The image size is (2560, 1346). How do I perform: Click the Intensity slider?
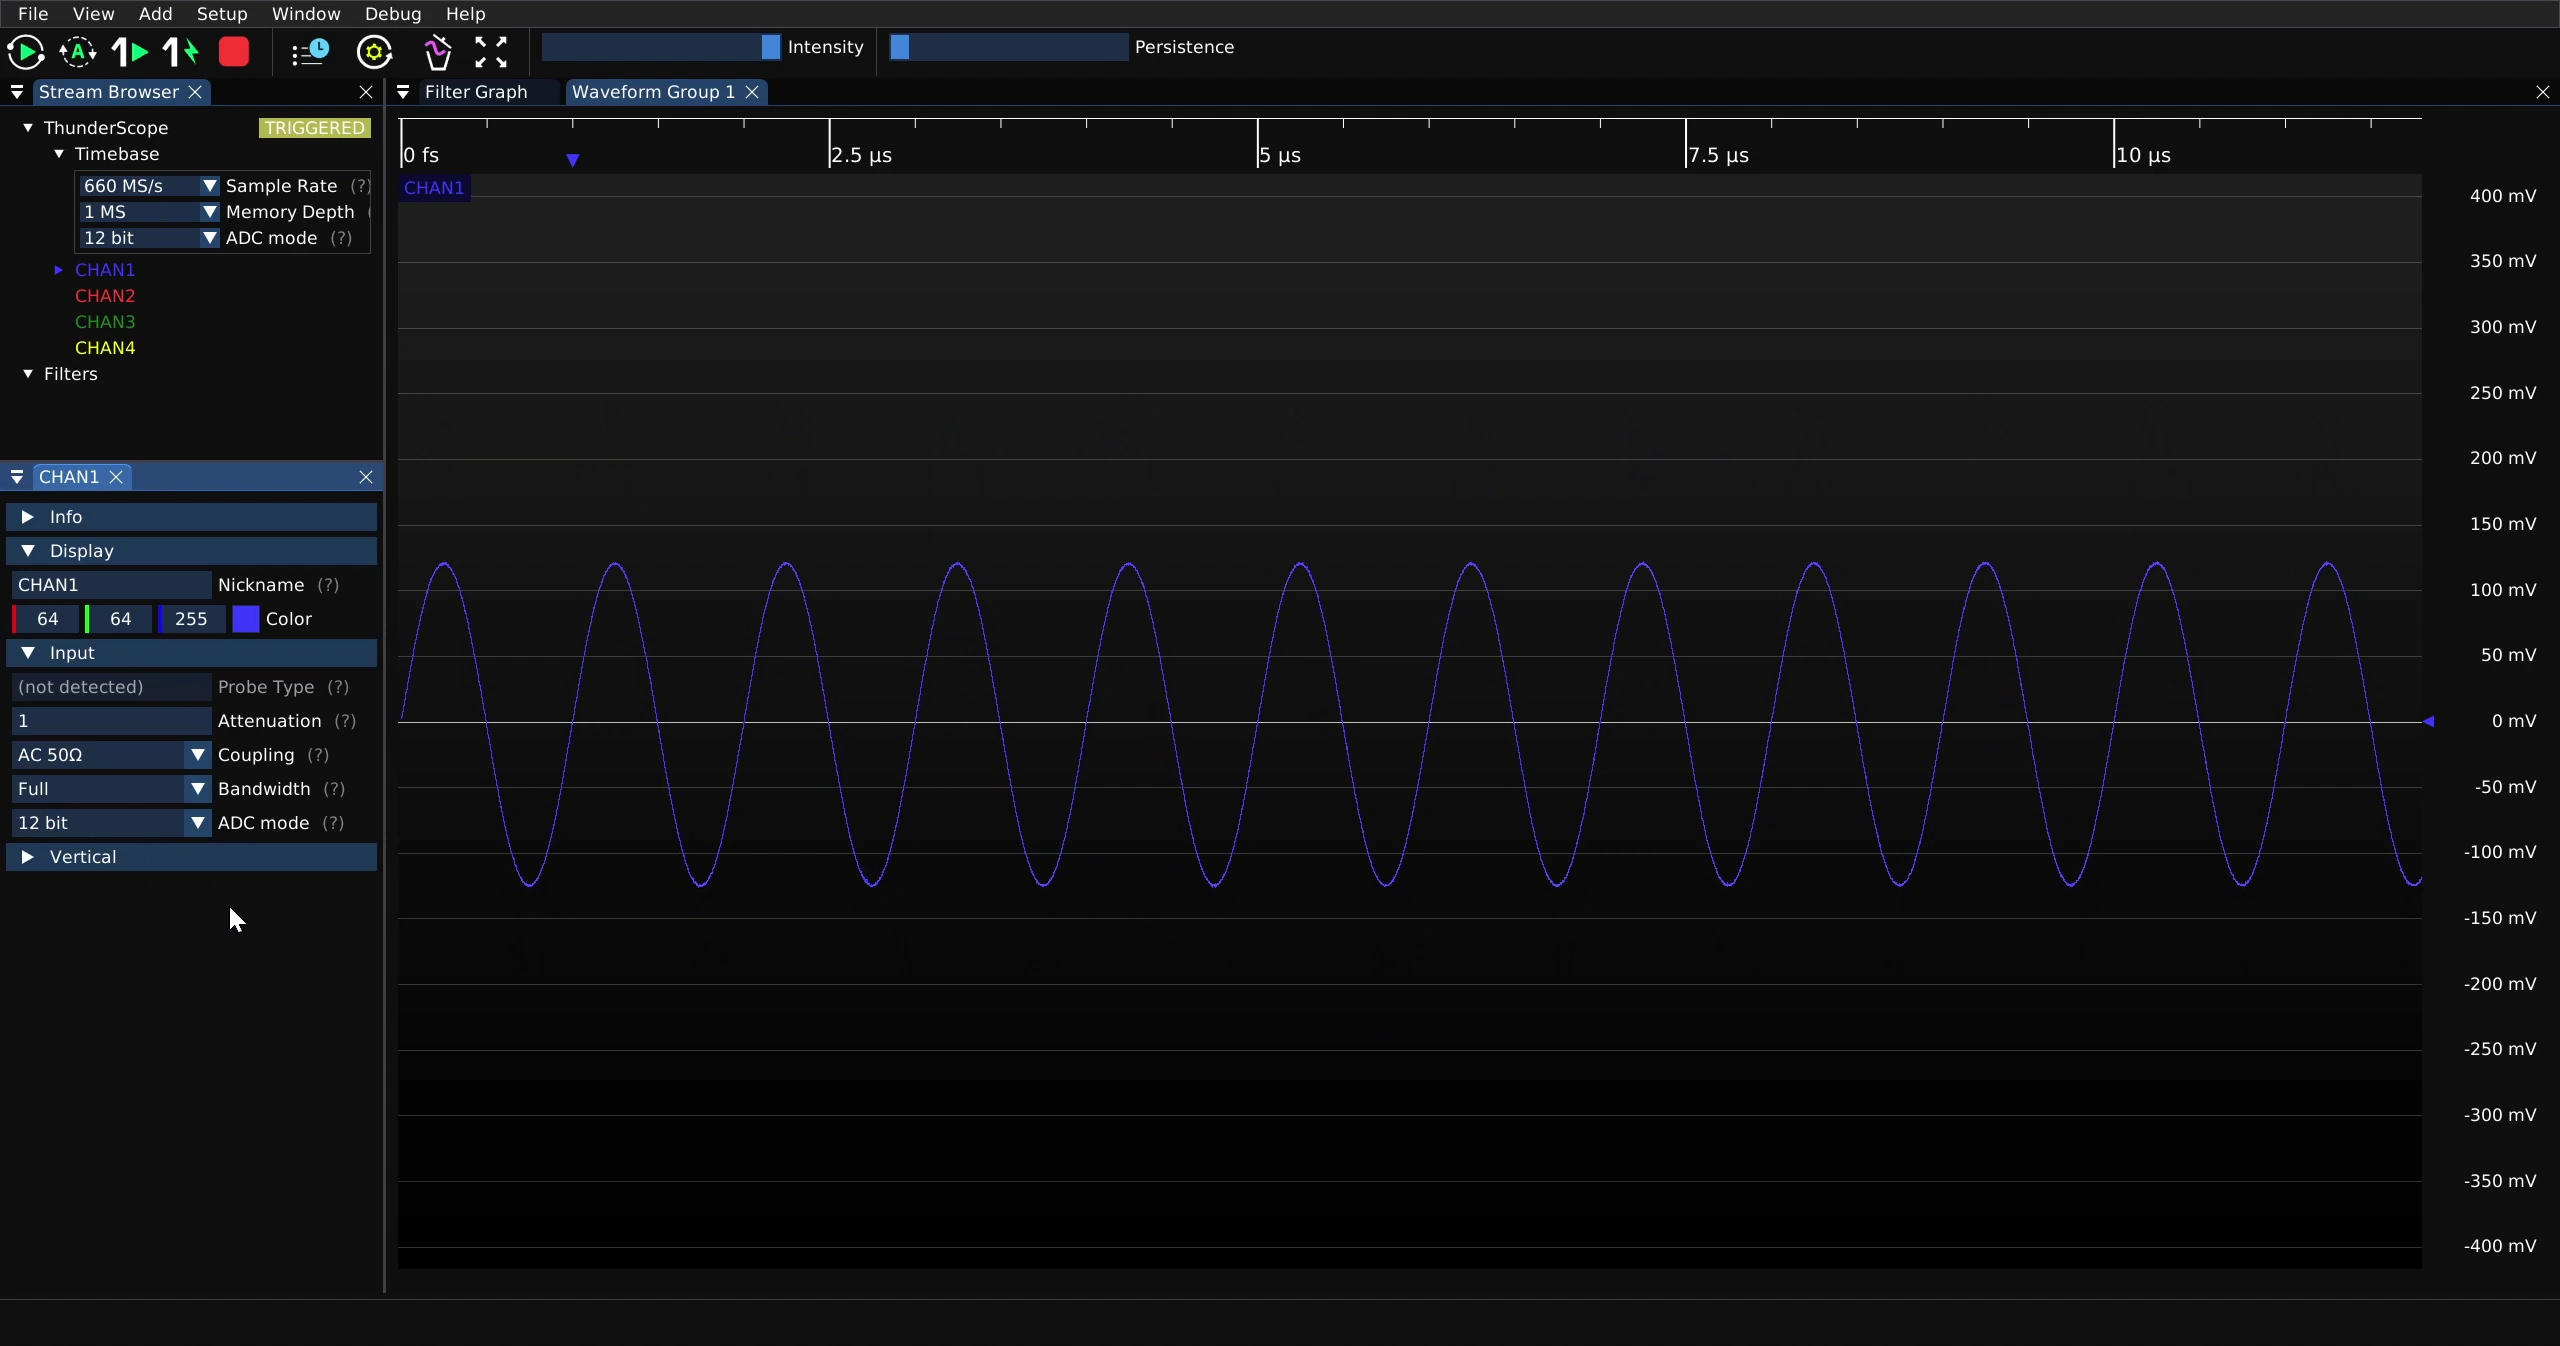click(x=661, y=47)
